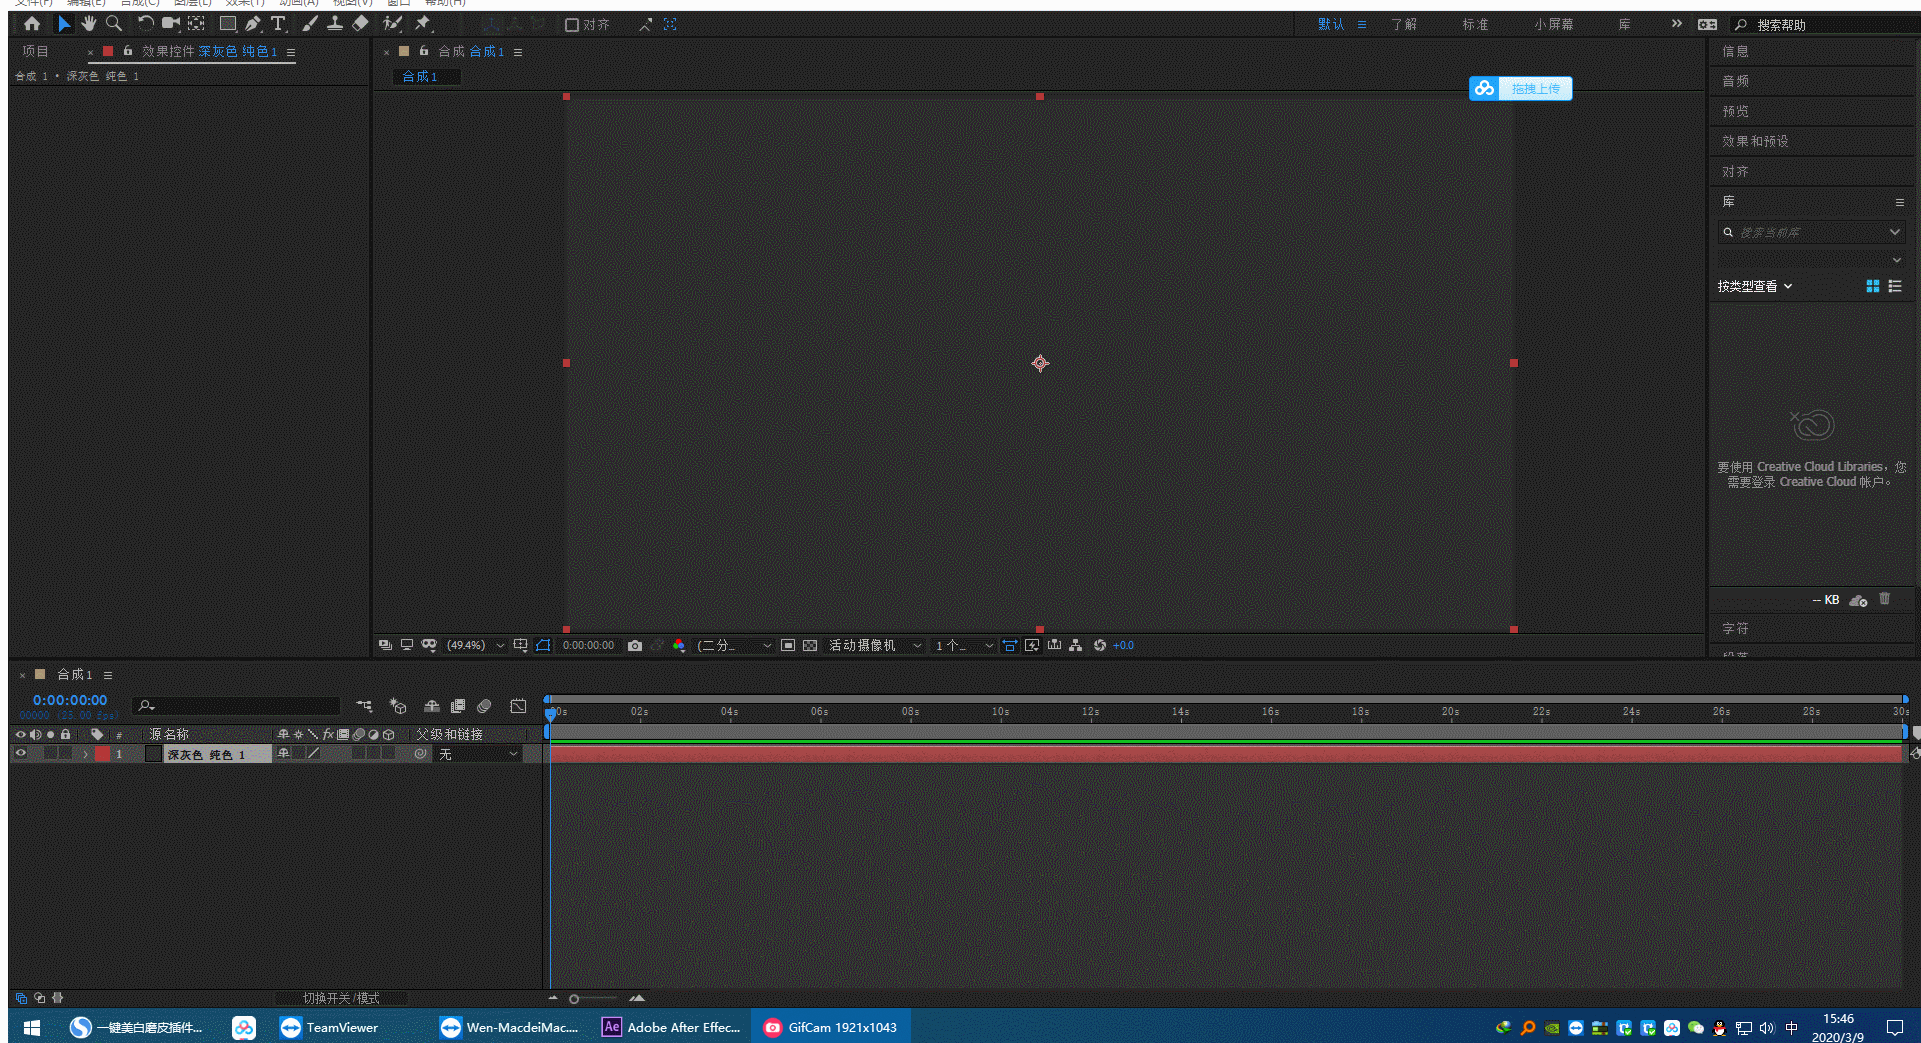The height and width of the screenshot is (1043, 1921).
Task: Switch to 小屏幕 workspace
Action: tap(1554, 24)
